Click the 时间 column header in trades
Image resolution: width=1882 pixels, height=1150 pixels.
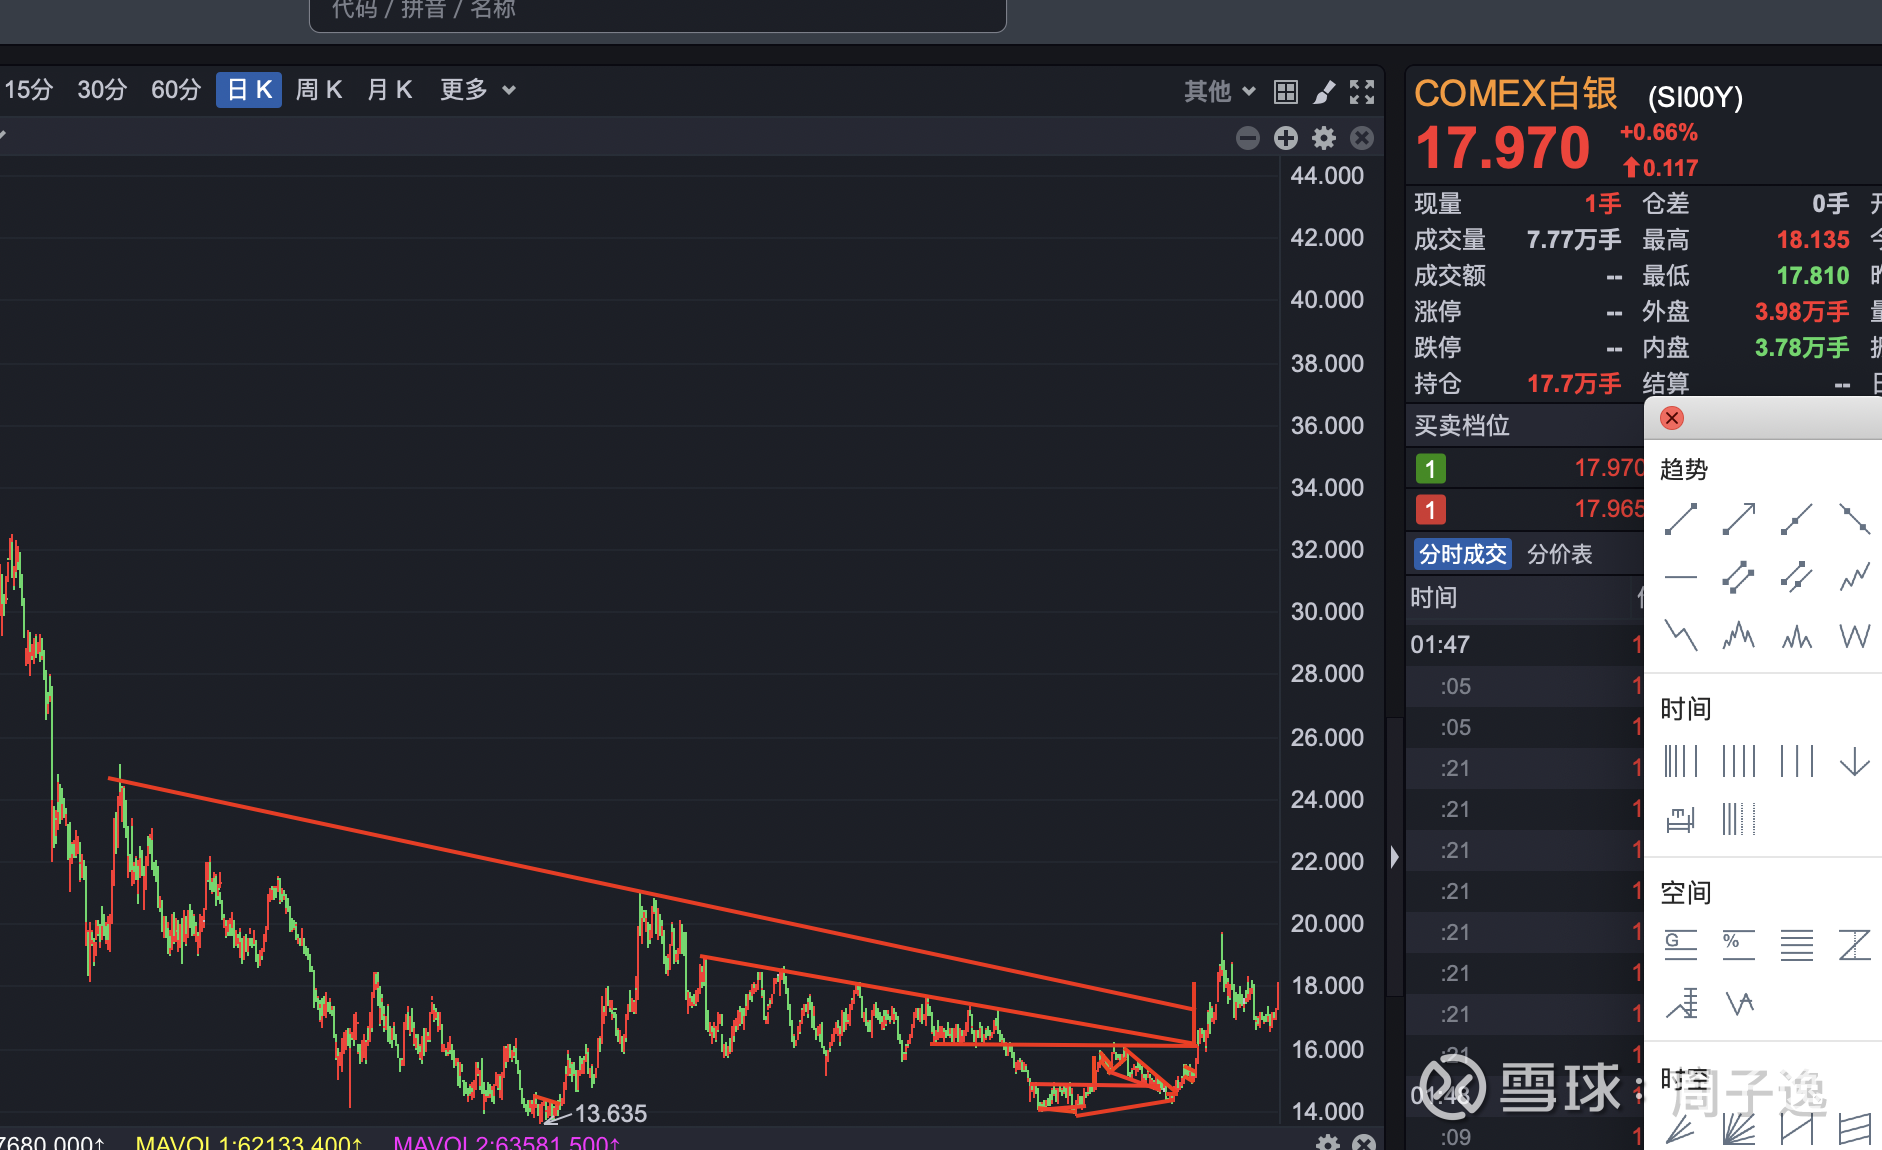coord(1434,598)
